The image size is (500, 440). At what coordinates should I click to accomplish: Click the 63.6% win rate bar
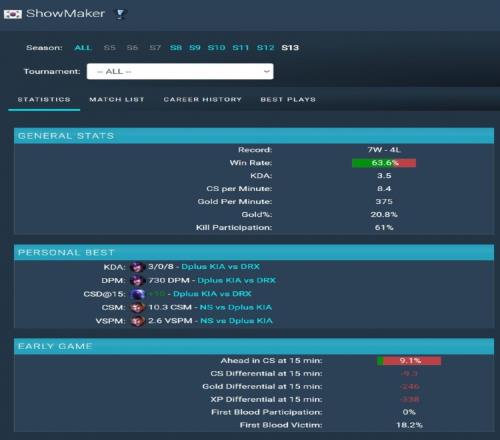pos(384,163)
